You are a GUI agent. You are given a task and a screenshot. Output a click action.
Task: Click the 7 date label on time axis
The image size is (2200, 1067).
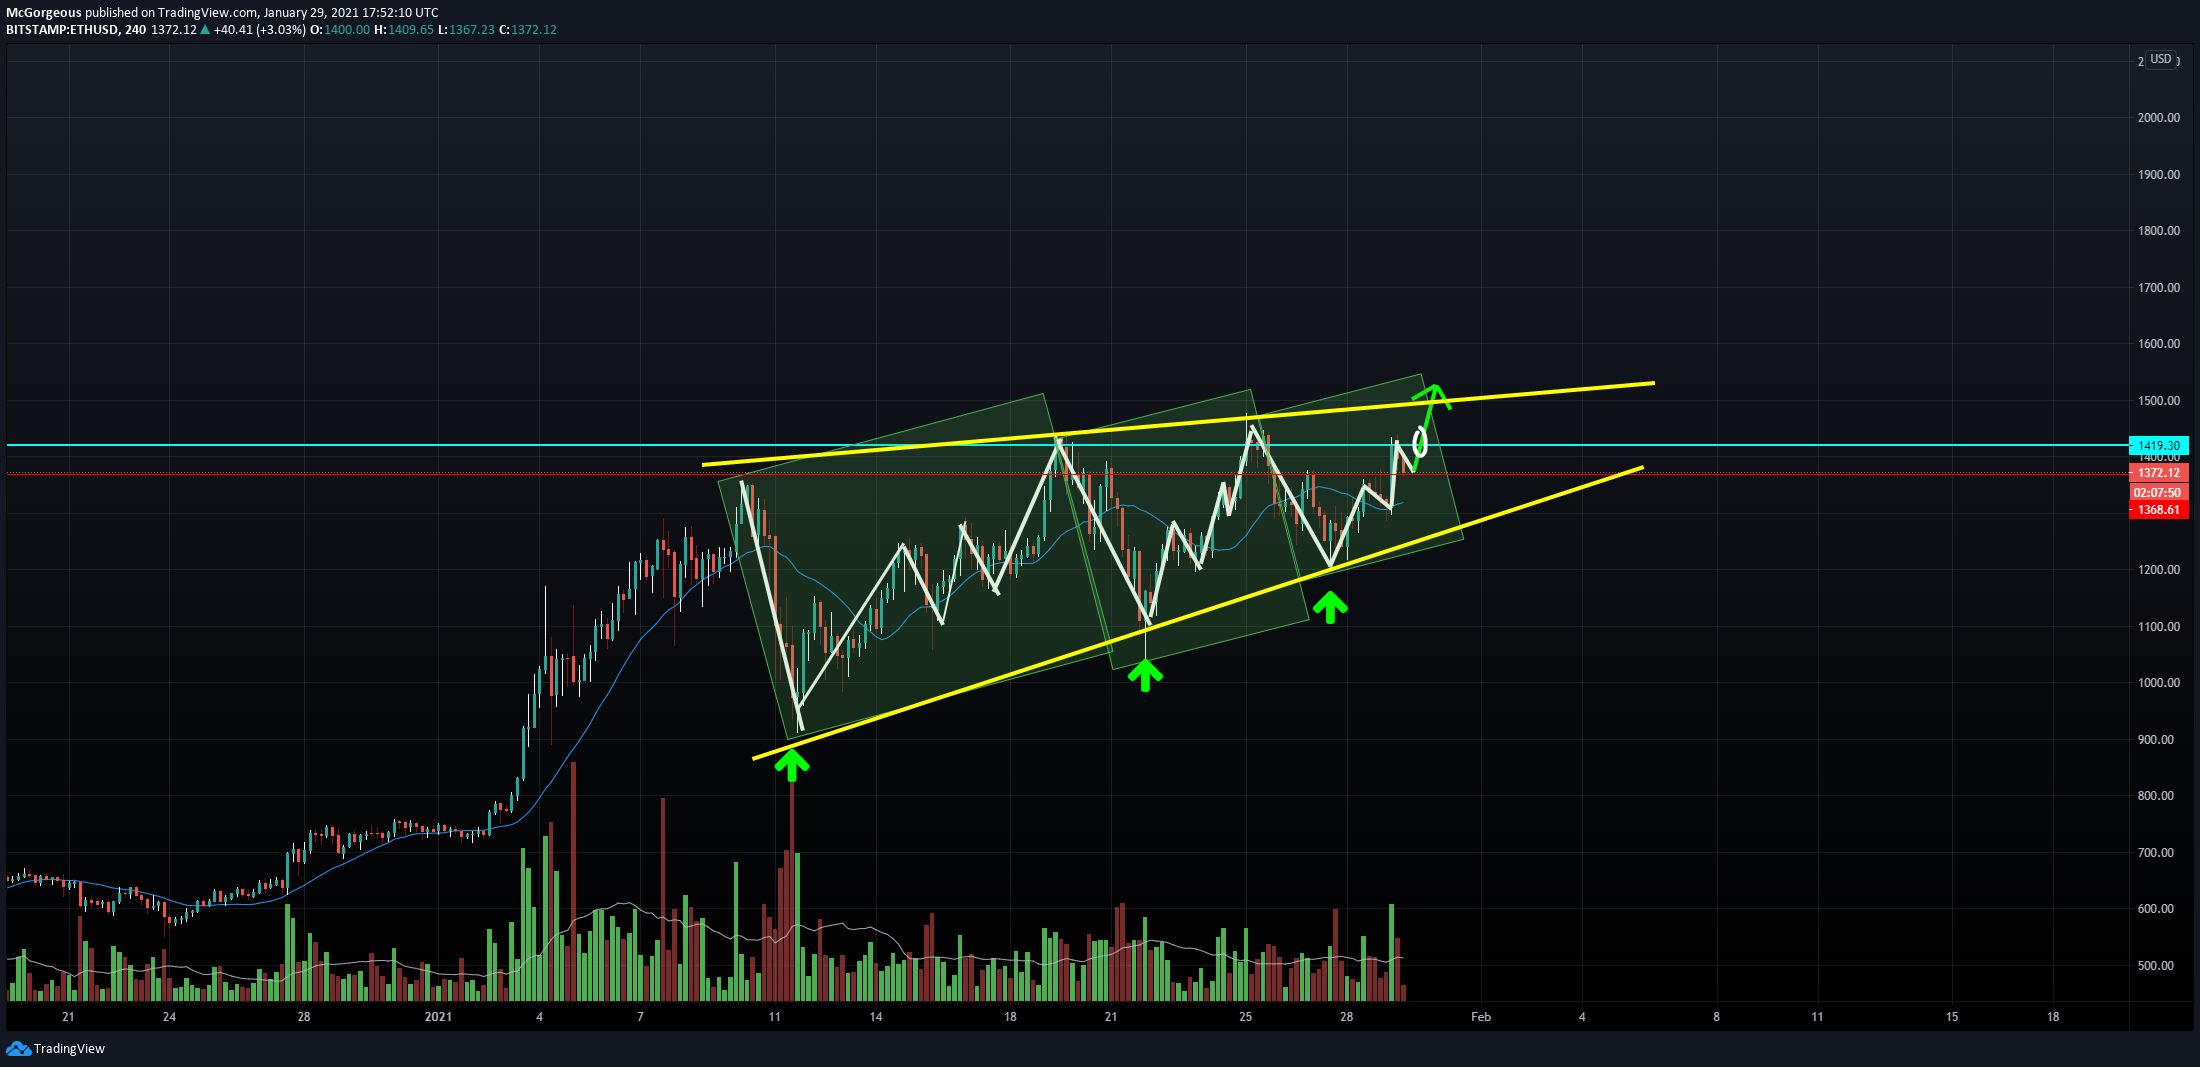(640, 1017)
